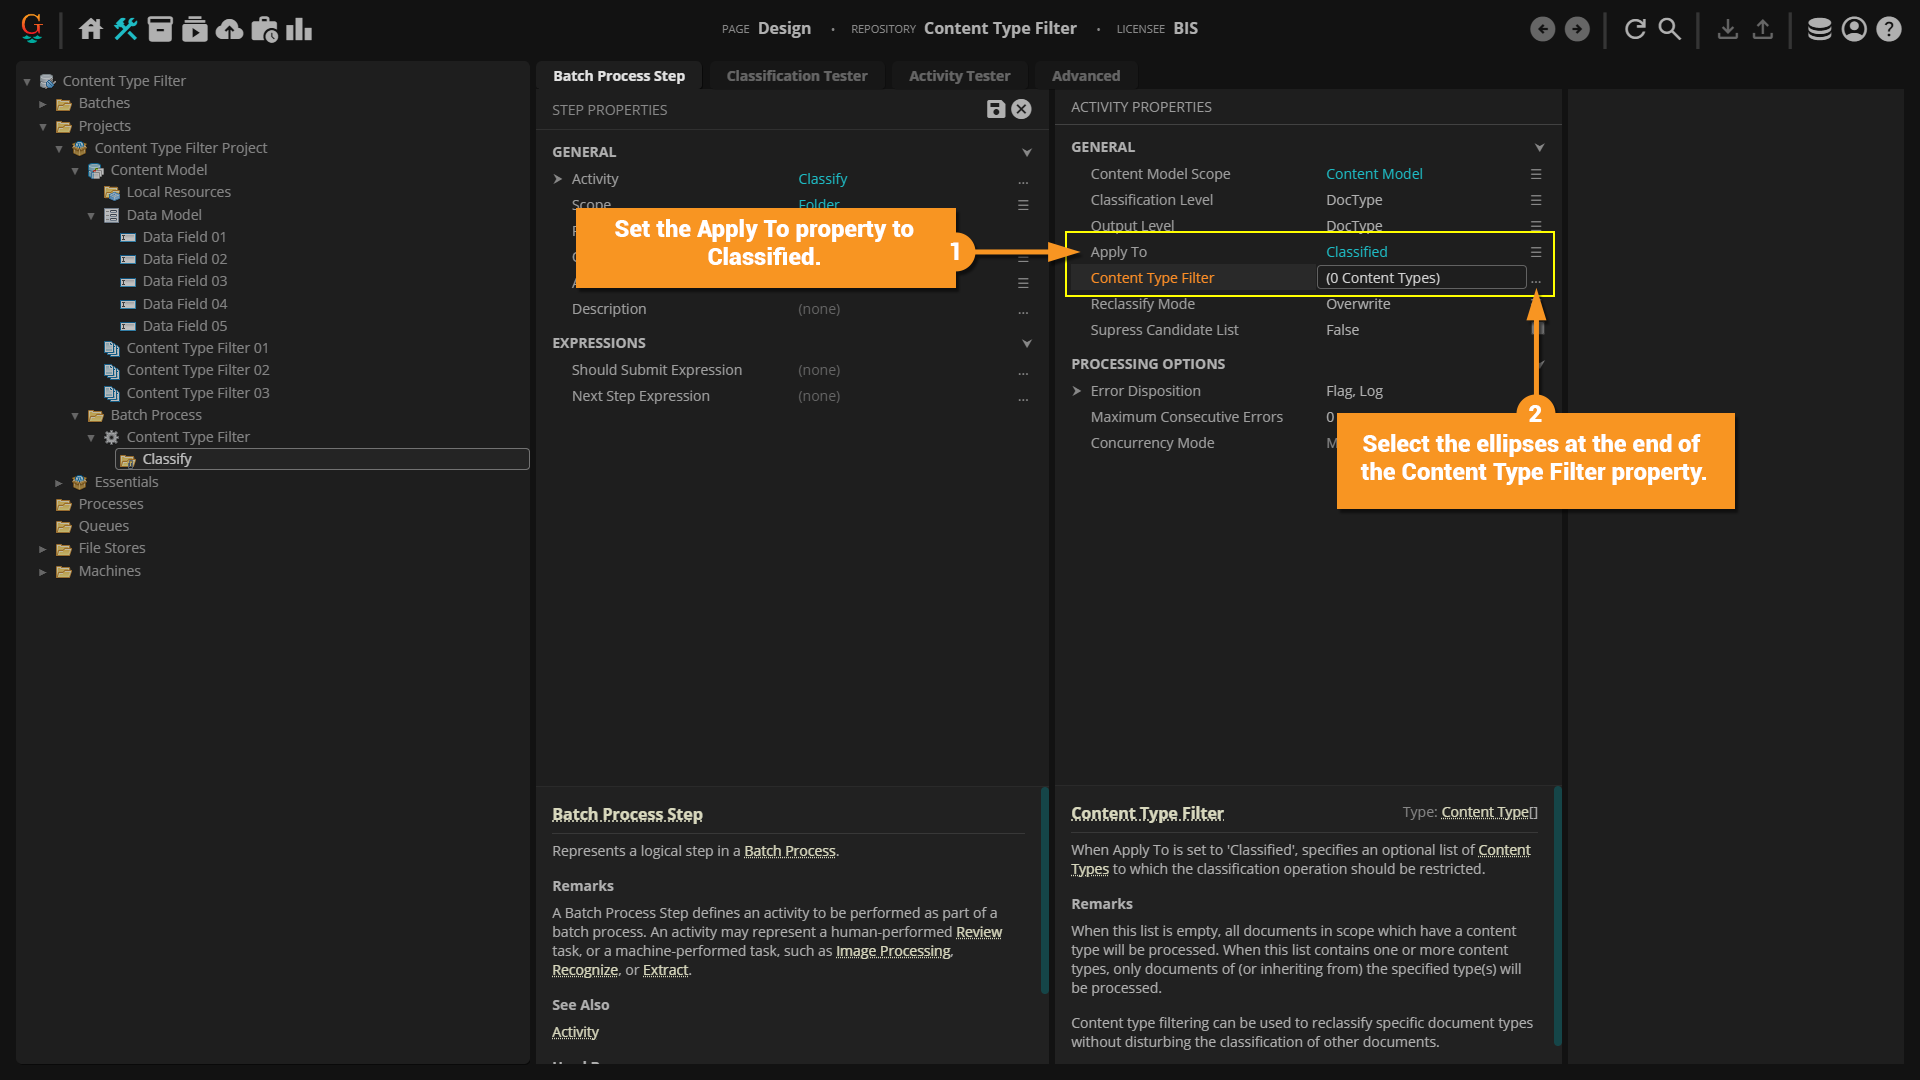Open the Content Model Scope menu

[1536, 174]
